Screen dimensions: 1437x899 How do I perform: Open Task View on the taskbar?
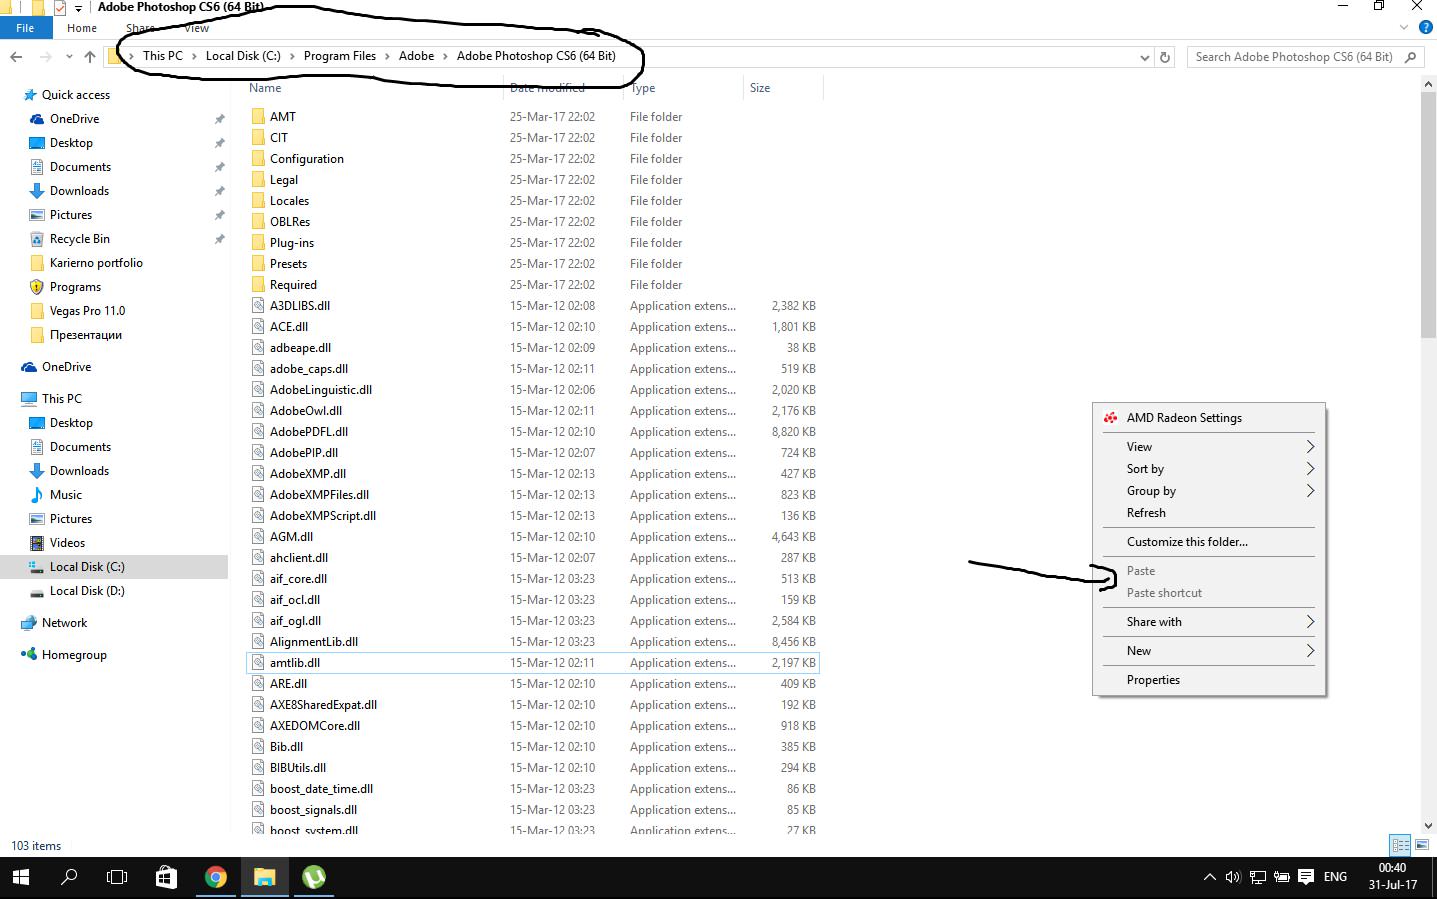pos(117,877)
